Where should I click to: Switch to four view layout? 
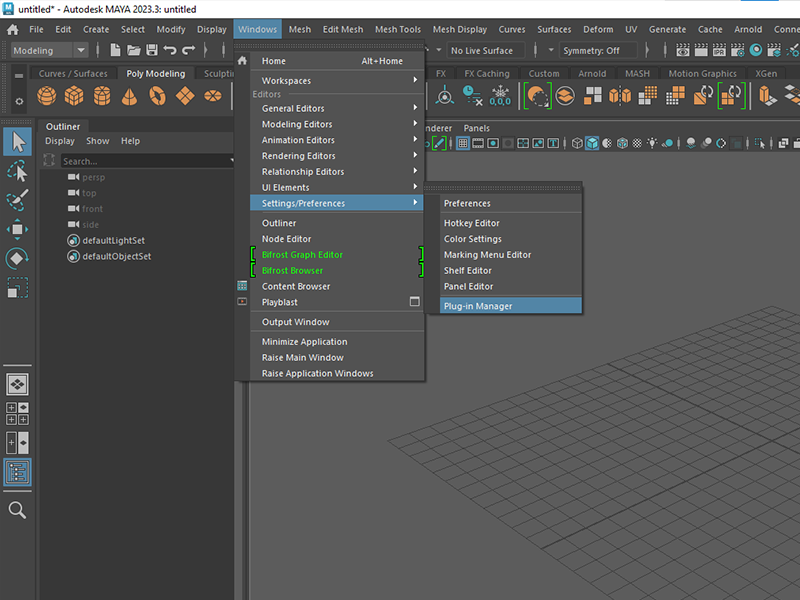pos(18,413)
